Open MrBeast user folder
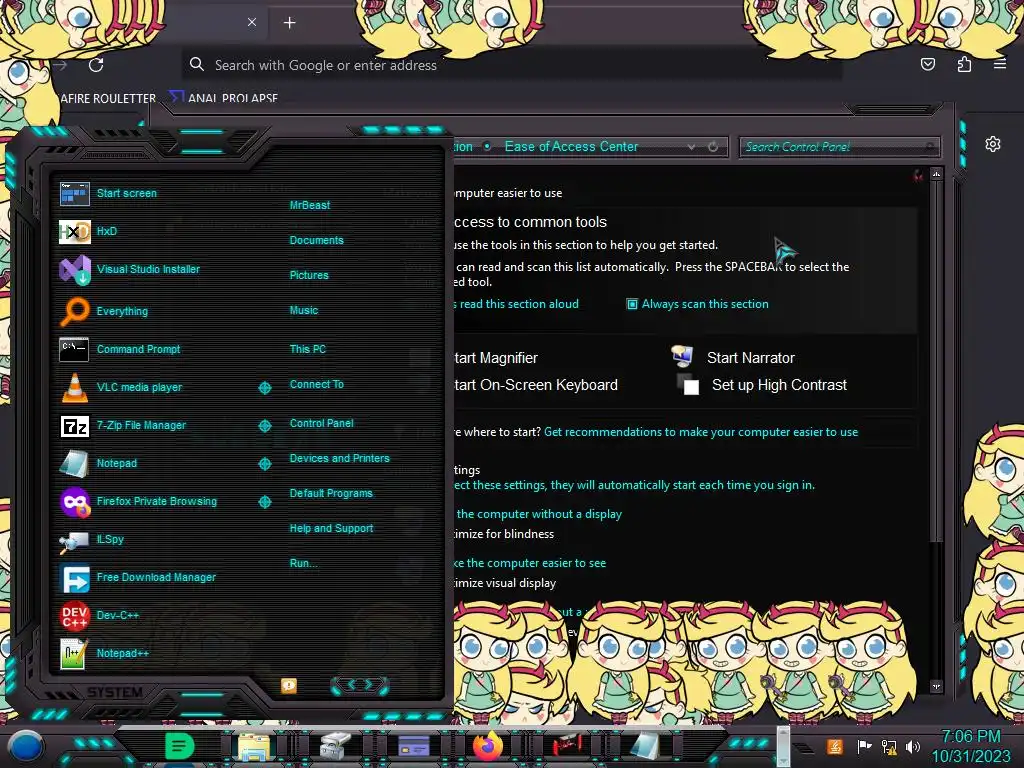 pos(310,205)
